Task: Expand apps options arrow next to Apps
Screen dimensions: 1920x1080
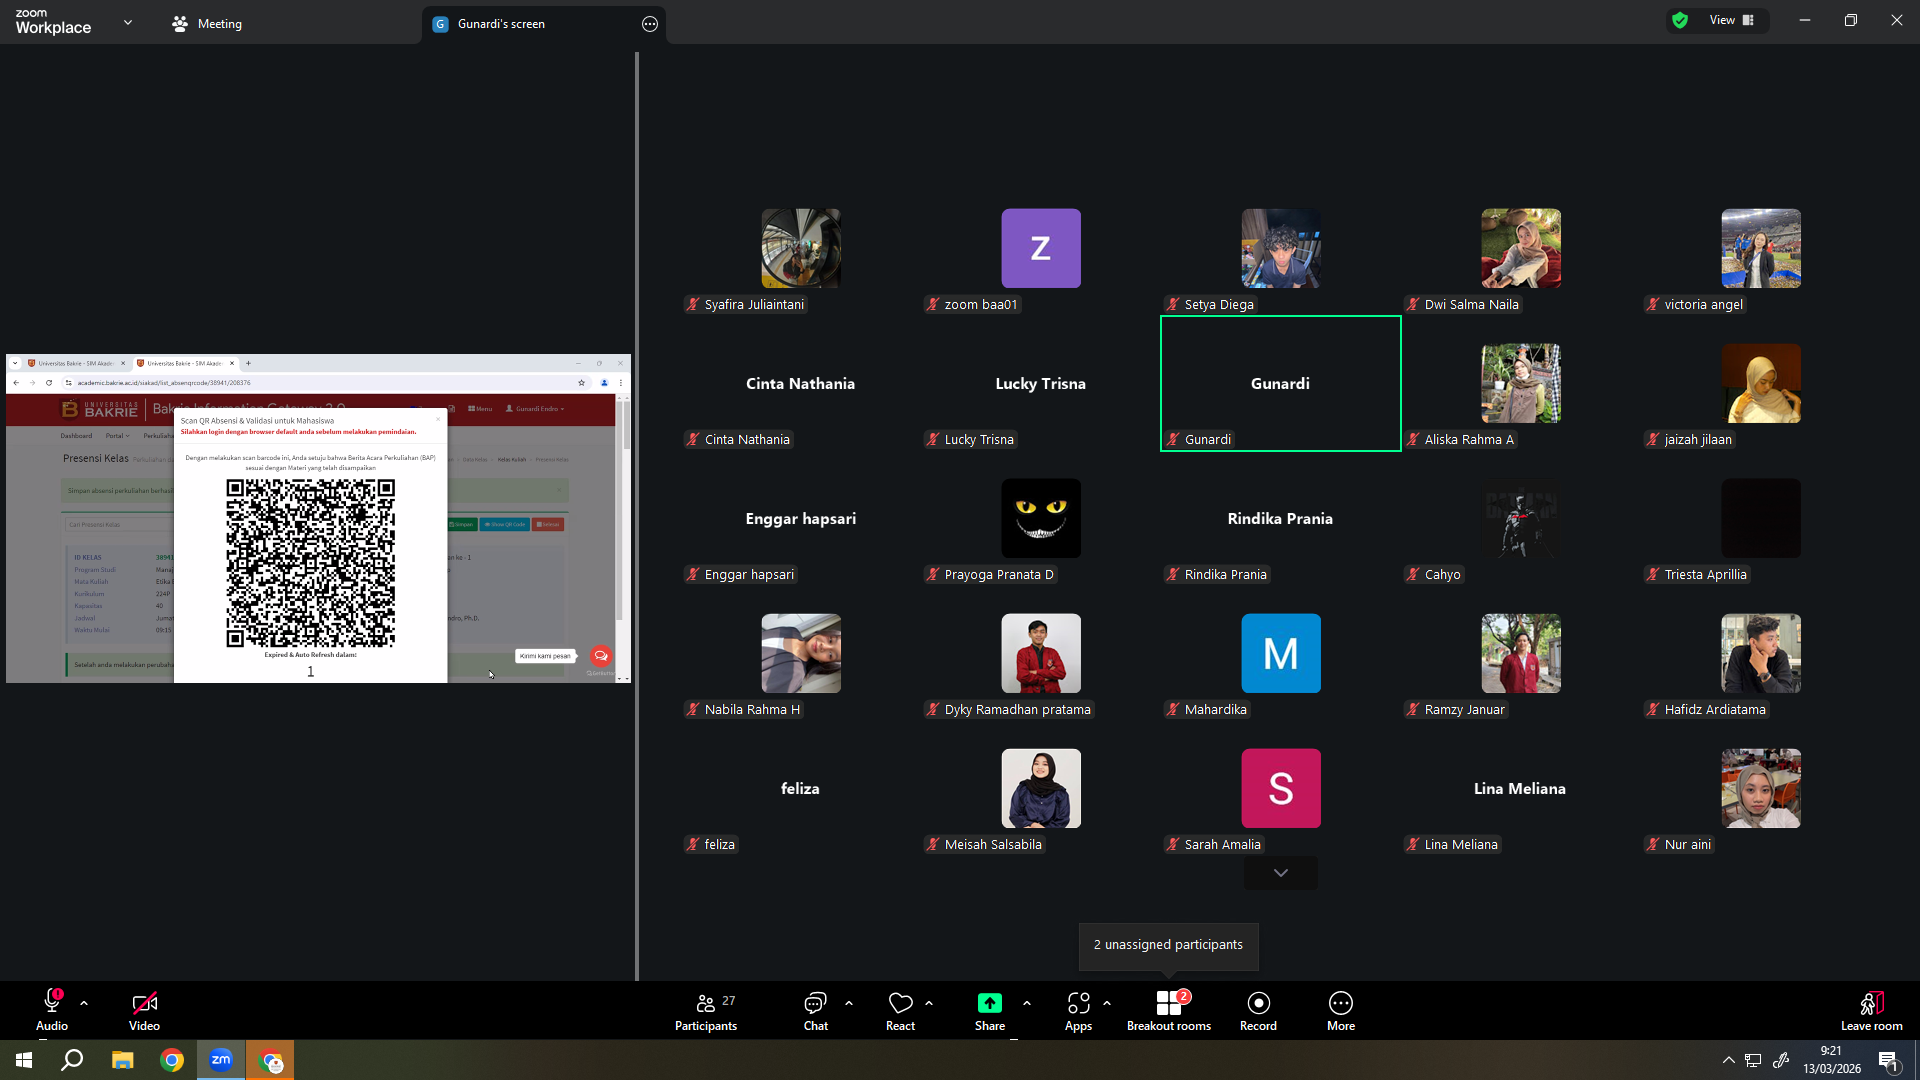Action: pos(1107,1003)
